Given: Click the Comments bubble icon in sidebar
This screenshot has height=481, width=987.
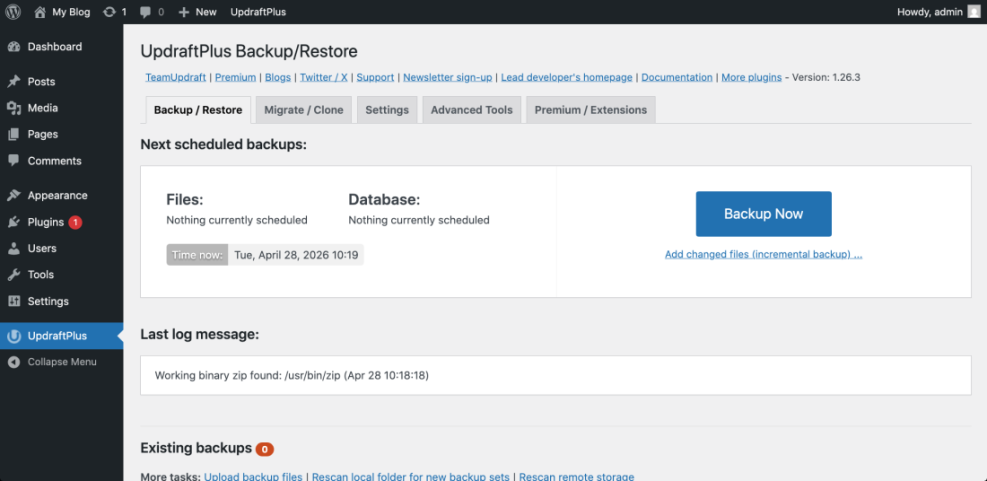Looking at the screenshot, I should point(14,161).
